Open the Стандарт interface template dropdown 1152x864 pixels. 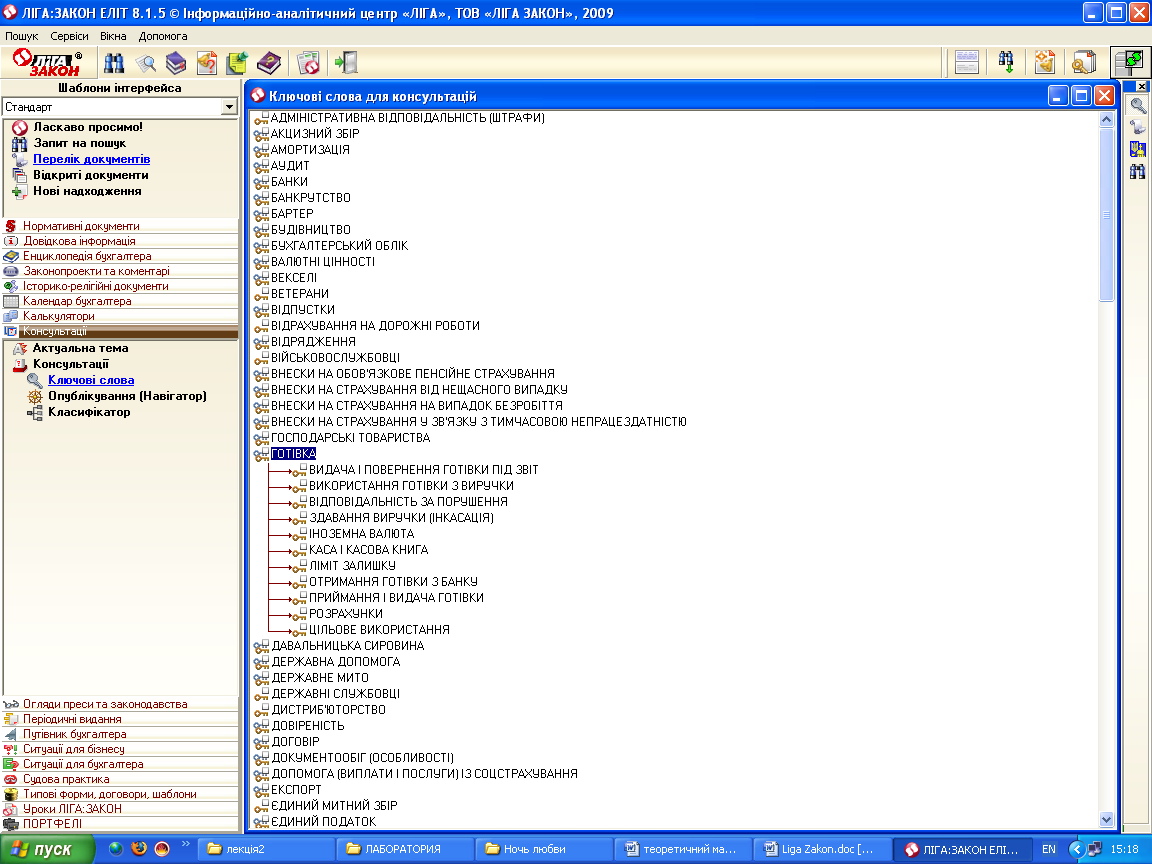tap(229, 107)
